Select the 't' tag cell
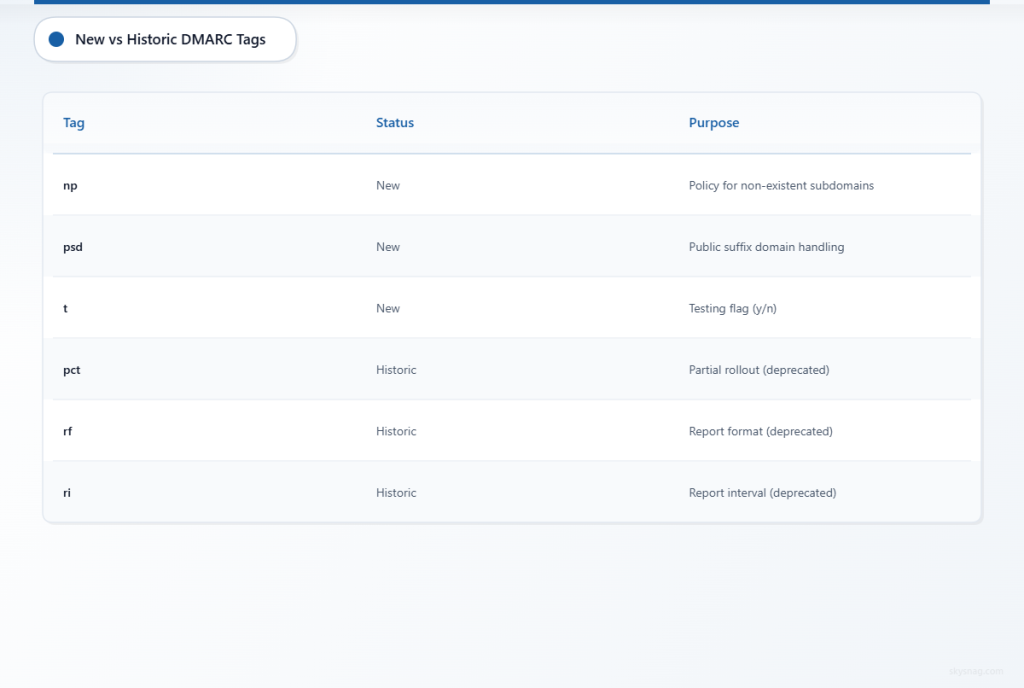1024x688 pixels. click(x=65, y=308)
